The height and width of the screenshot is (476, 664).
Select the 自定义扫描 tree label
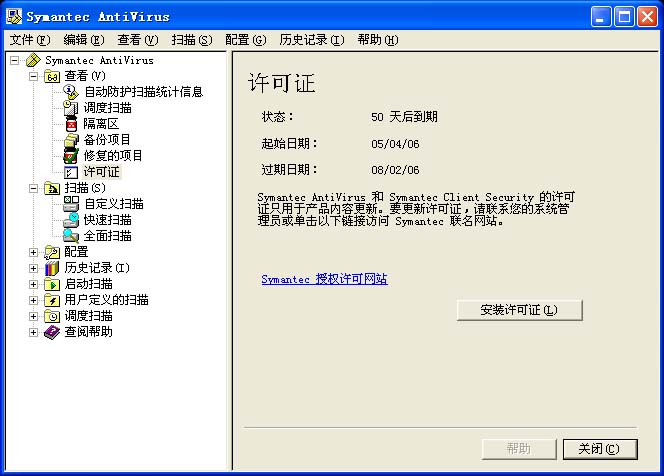tap(114, 204)
